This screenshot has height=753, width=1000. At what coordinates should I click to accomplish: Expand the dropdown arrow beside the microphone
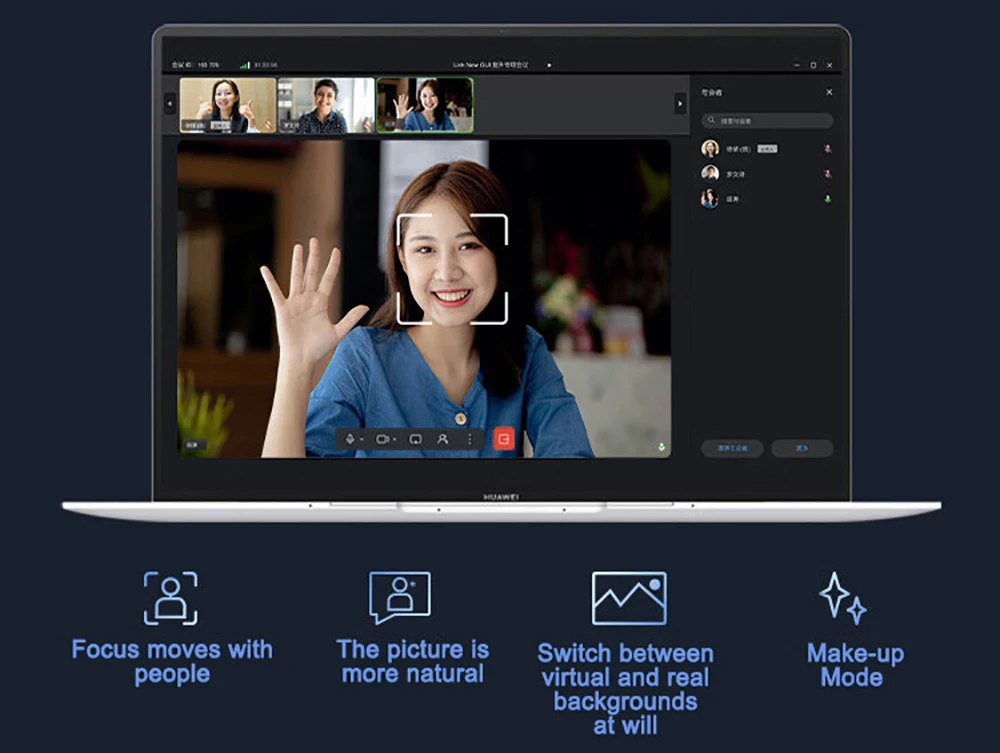(361, 439)
